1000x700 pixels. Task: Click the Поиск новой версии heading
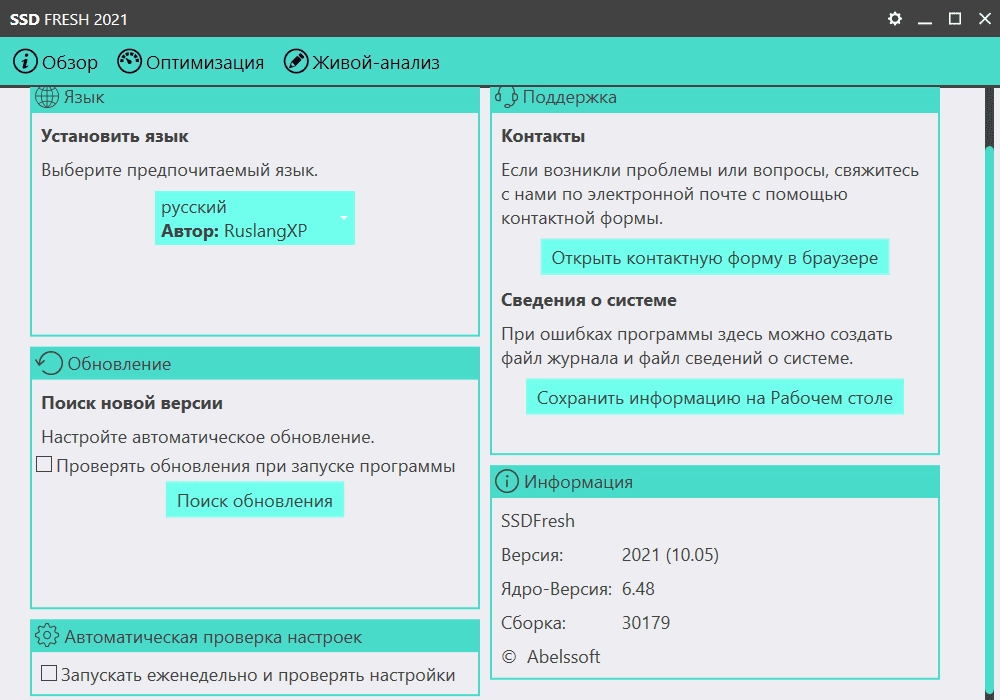click(x=132, y=403)
